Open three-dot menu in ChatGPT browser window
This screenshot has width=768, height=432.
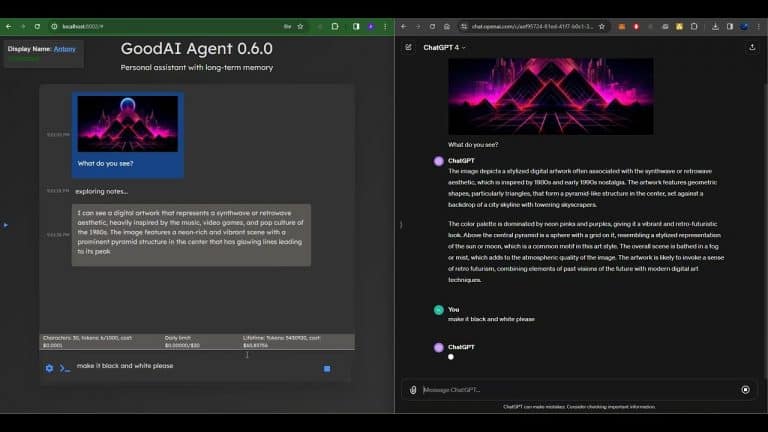(x=759, y=26)
